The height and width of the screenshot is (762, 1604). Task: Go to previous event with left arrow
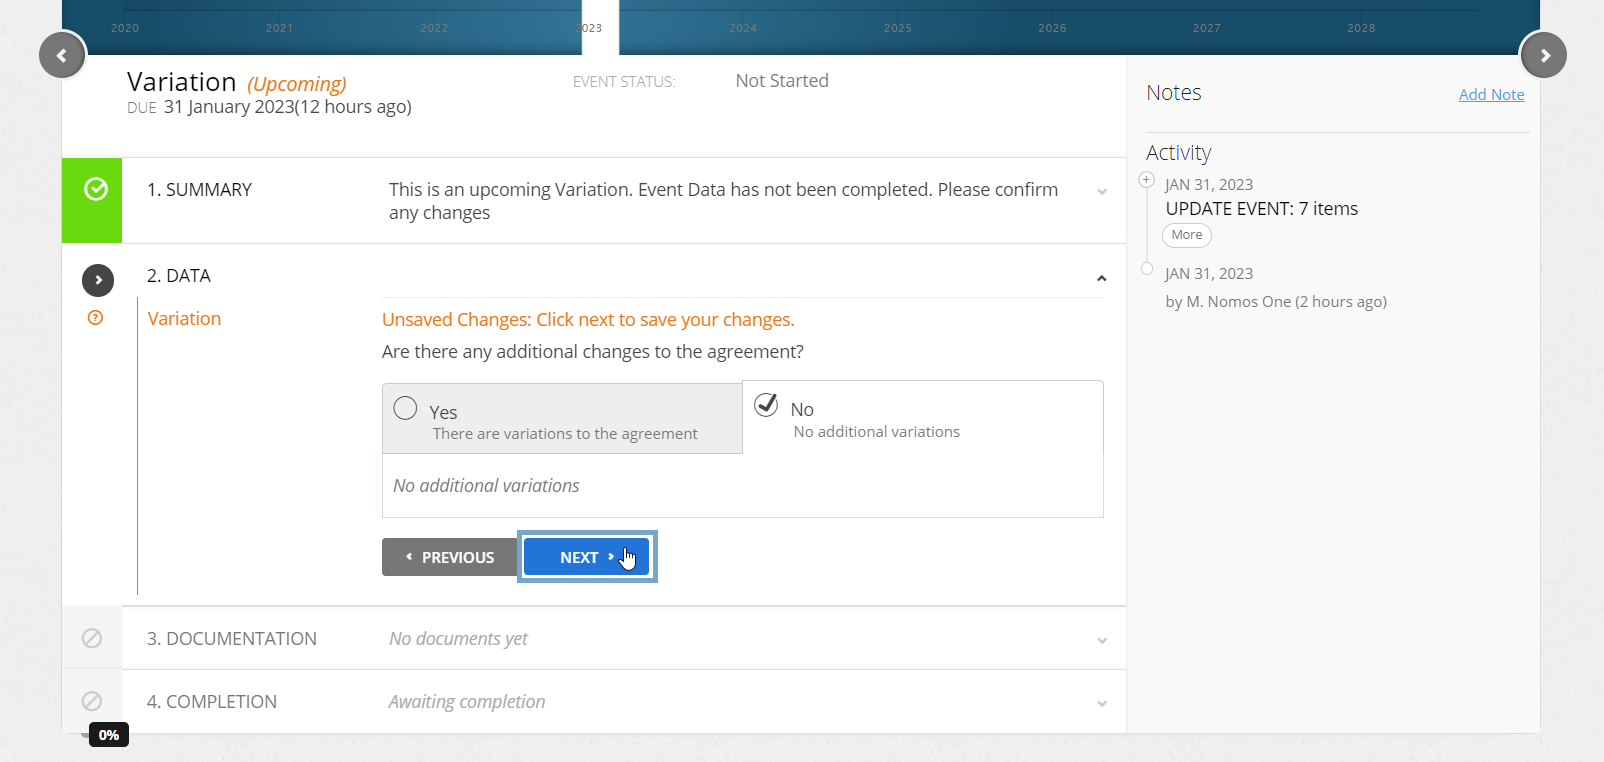pyautogui.click(x=62, y=55)
